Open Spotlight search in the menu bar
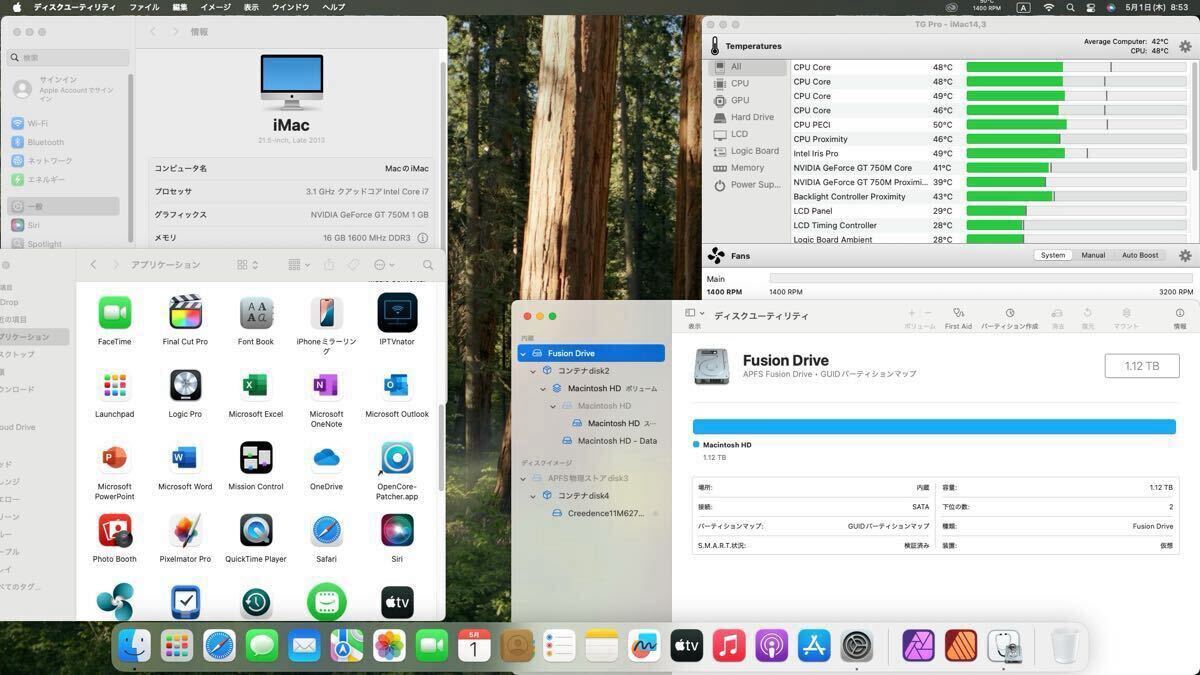This screenshot has height=675, width=1200. click(x=1070, y=7)
